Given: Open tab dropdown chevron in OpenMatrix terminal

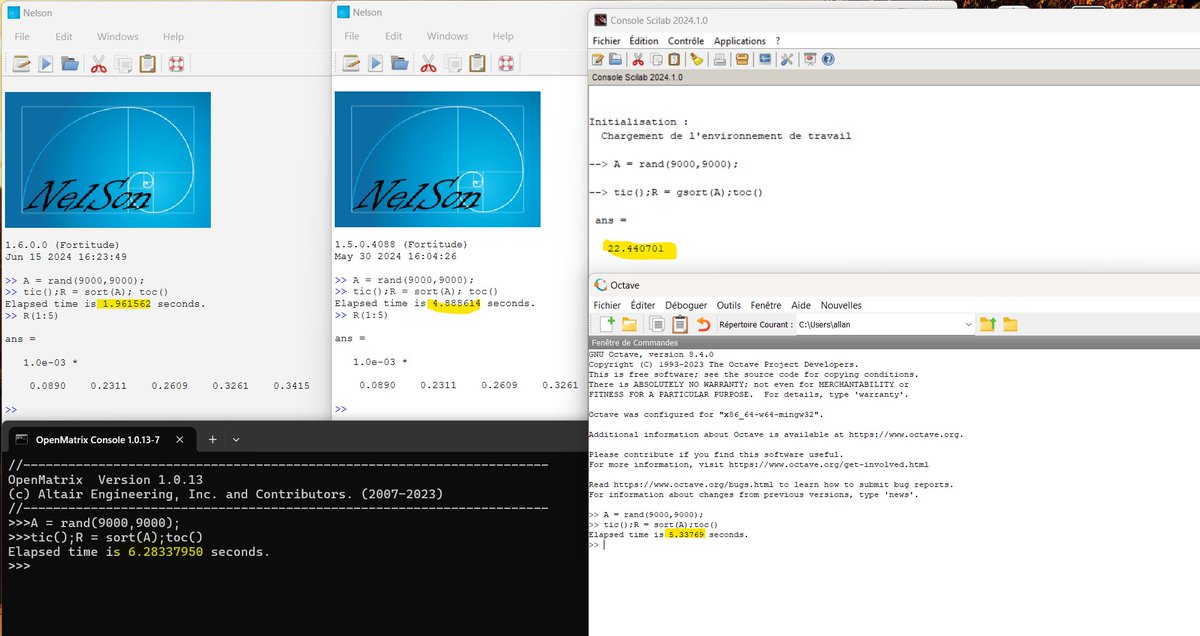Looking at the screenshot, I should [x=236, y=439].
